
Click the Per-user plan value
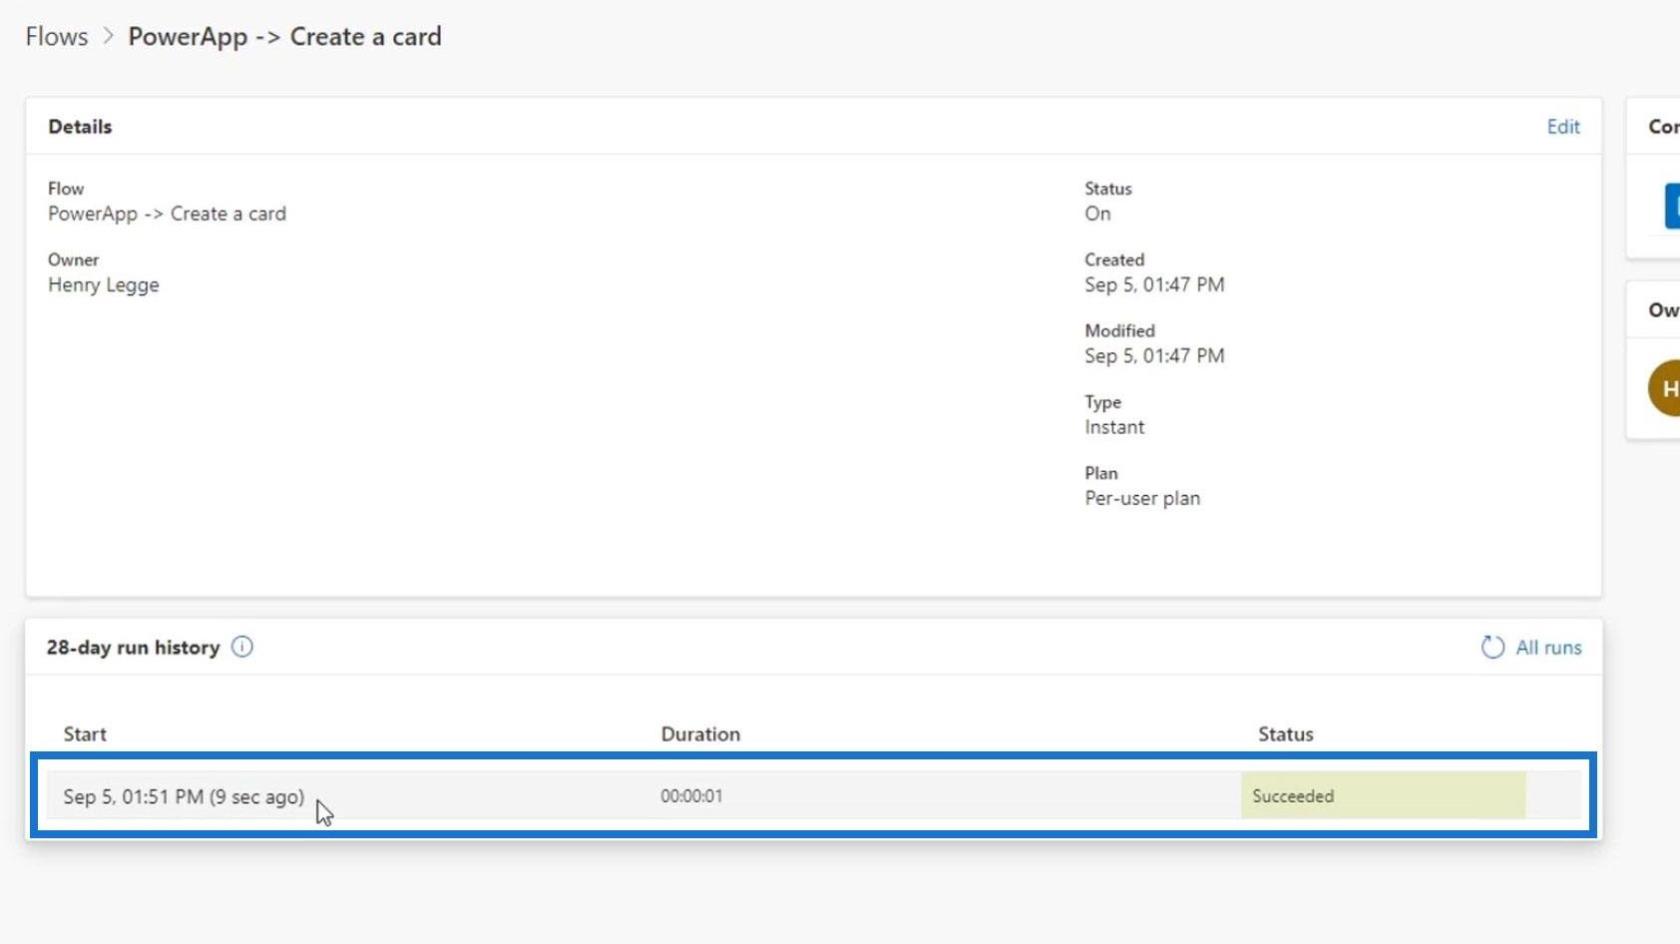coord(1142,498)
